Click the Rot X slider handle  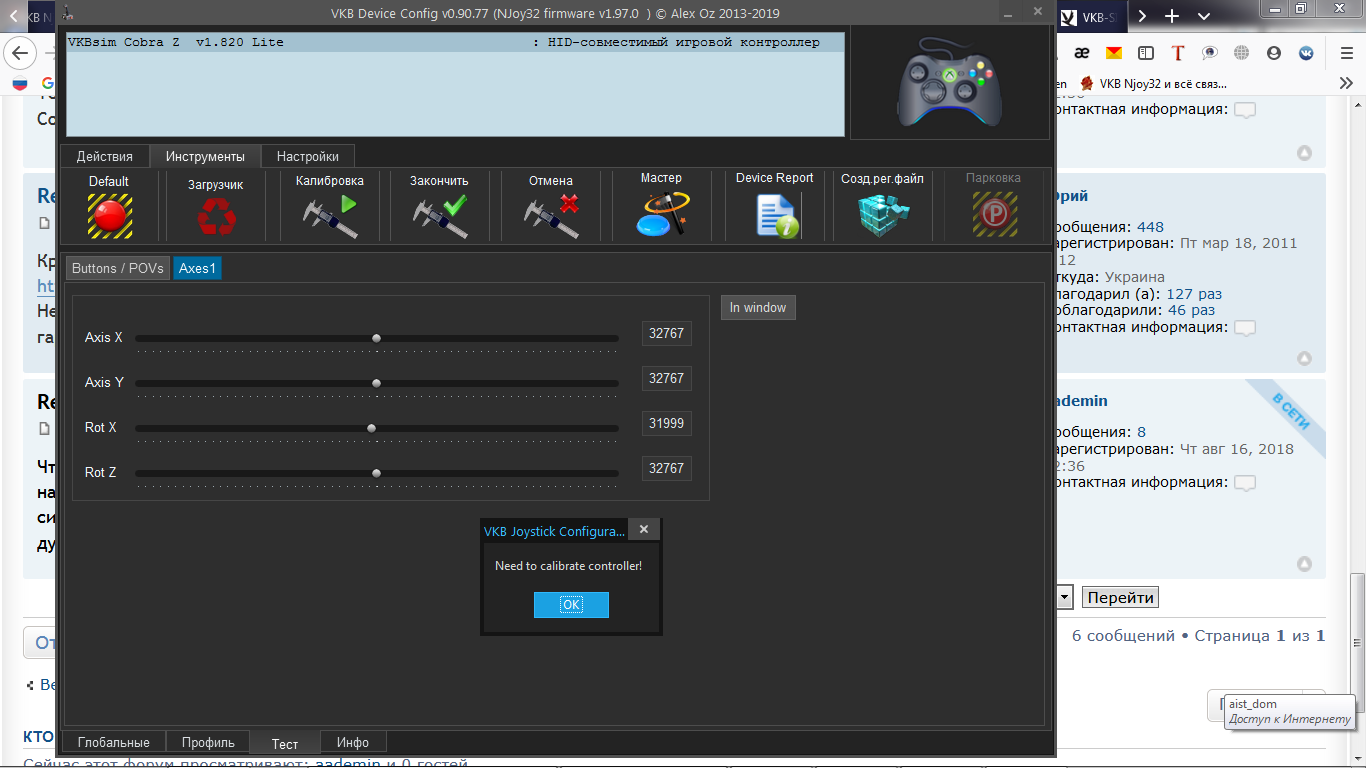(x=371, y=428)
